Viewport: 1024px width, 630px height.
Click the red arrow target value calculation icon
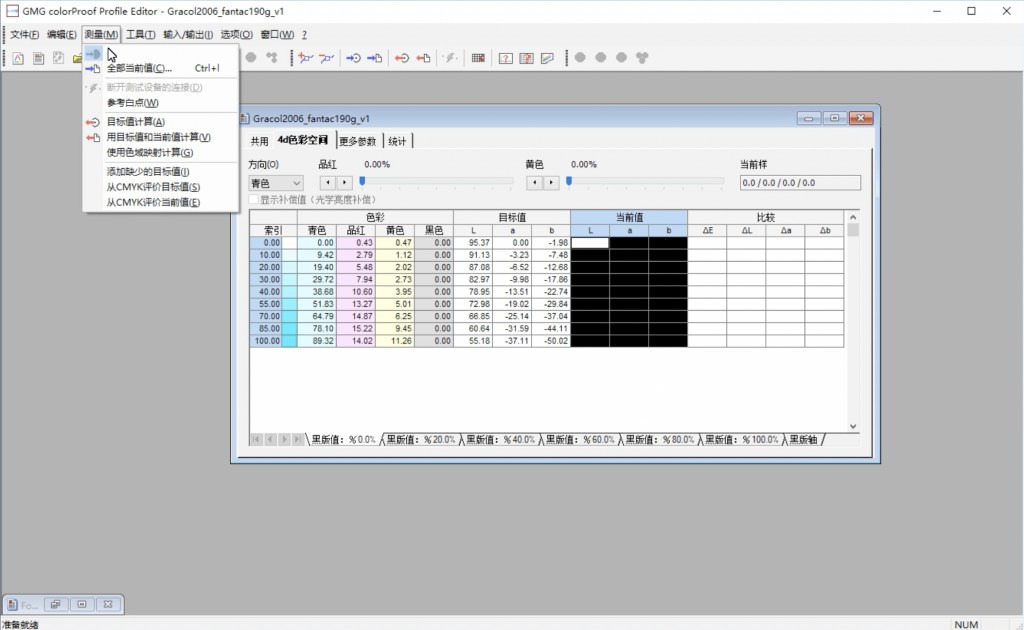coord(402,58)
